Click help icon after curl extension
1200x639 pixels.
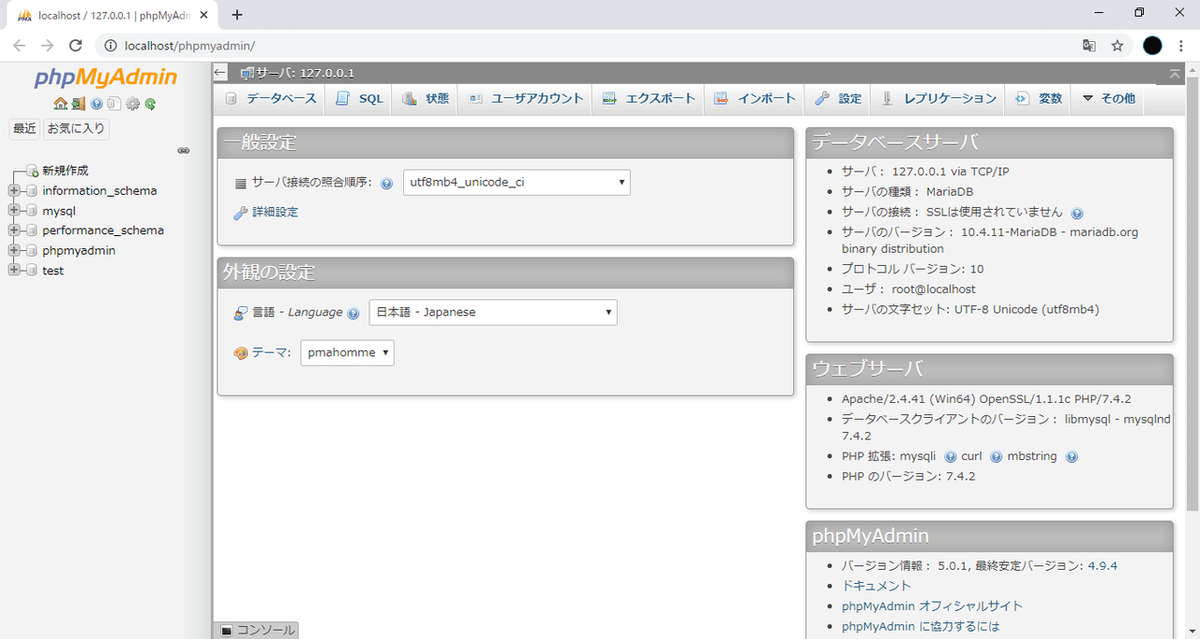(x=996, y=457)
